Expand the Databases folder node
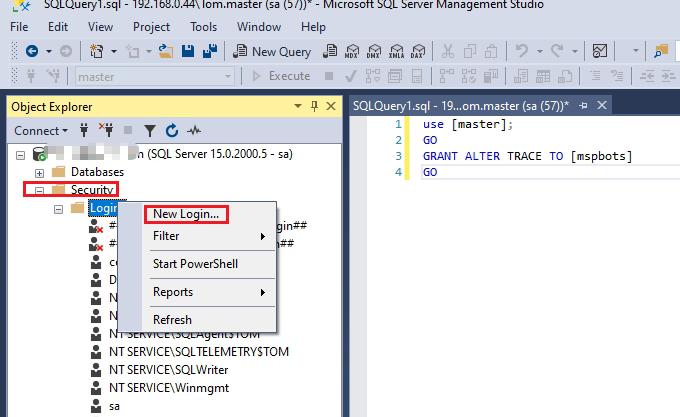680x417 pixels. (x=40, y=172)
